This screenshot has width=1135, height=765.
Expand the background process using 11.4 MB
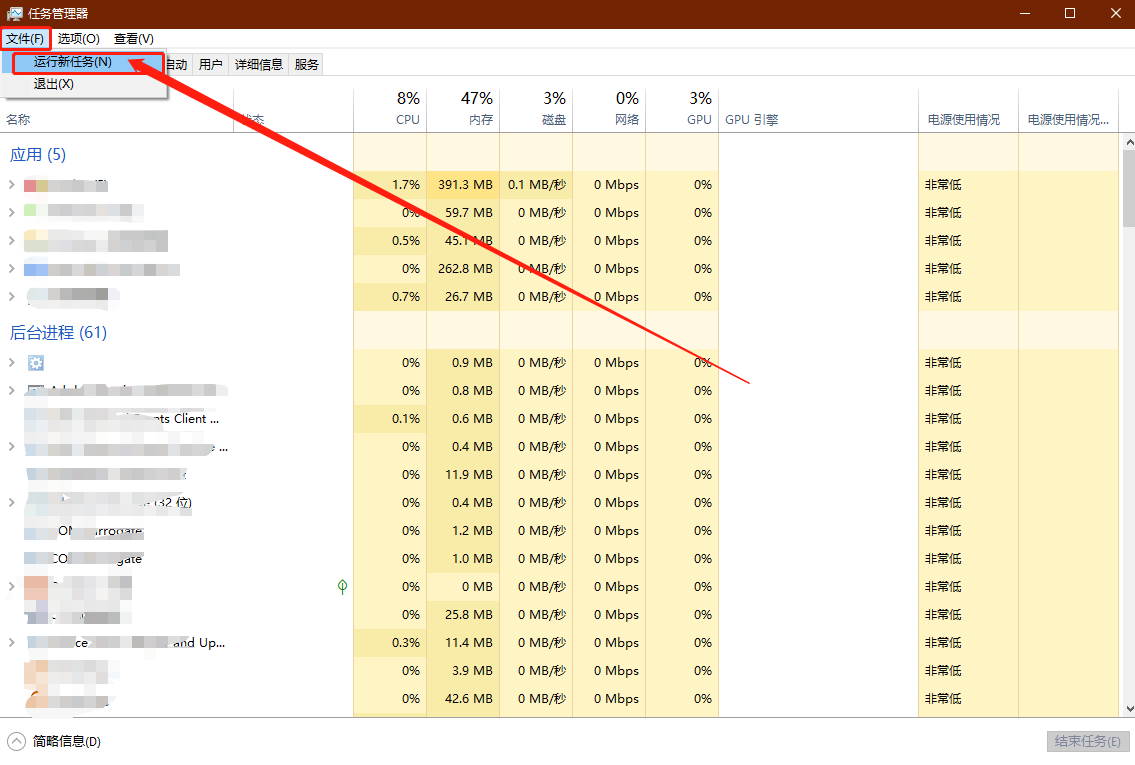click(12, 643)
